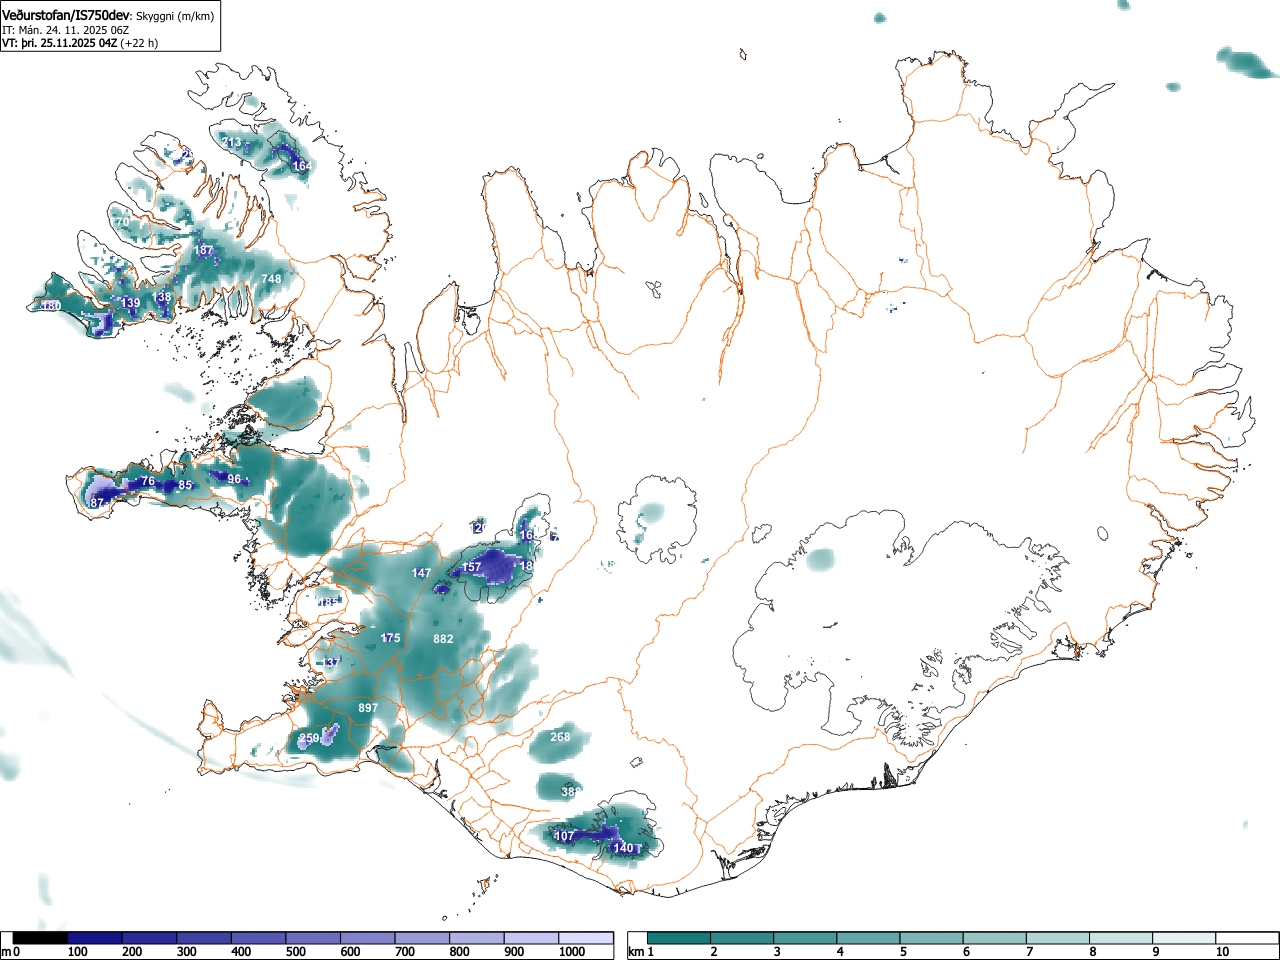Click the VT: þri. 25.11.2025 04Z line
This screenshot has height=960, width=1280.
80,43
